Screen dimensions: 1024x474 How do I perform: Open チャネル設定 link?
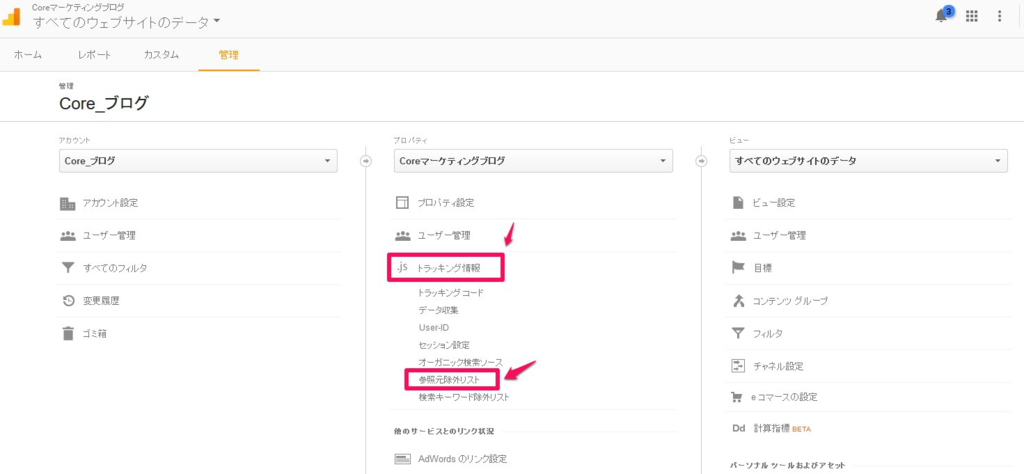pyautogui.click(x=778, y=366)
